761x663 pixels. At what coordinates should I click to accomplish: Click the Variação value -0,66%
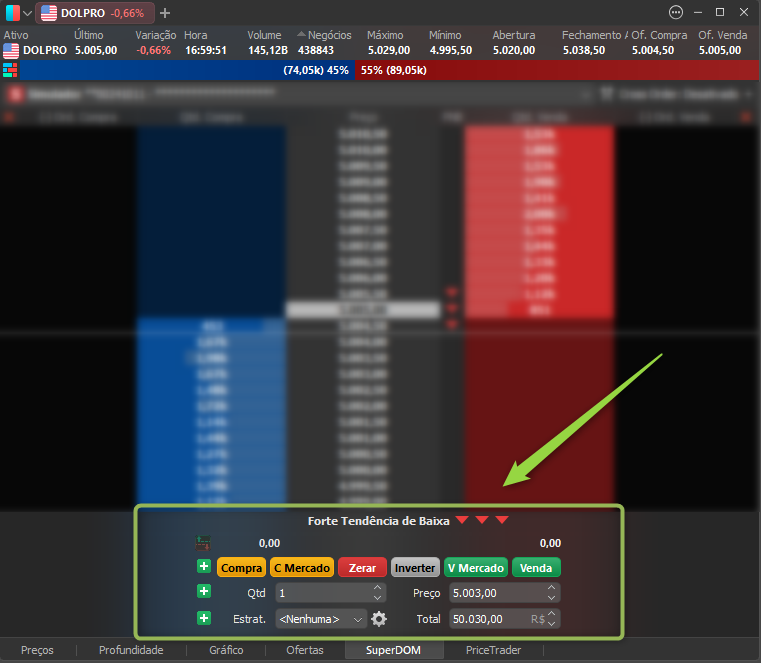153,50
